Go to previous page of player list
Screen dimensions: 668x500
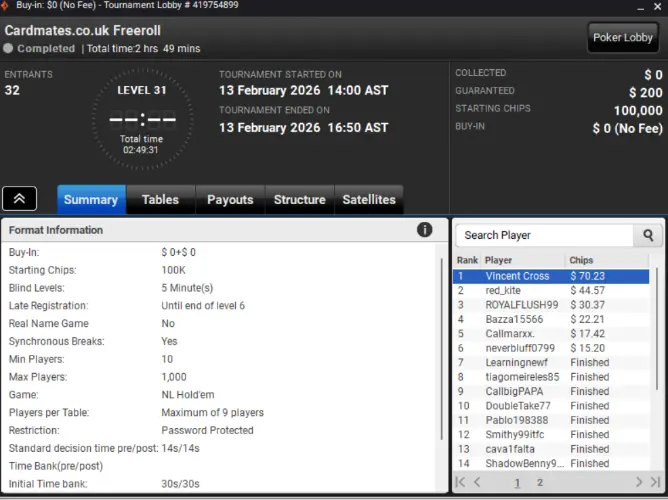479,482
